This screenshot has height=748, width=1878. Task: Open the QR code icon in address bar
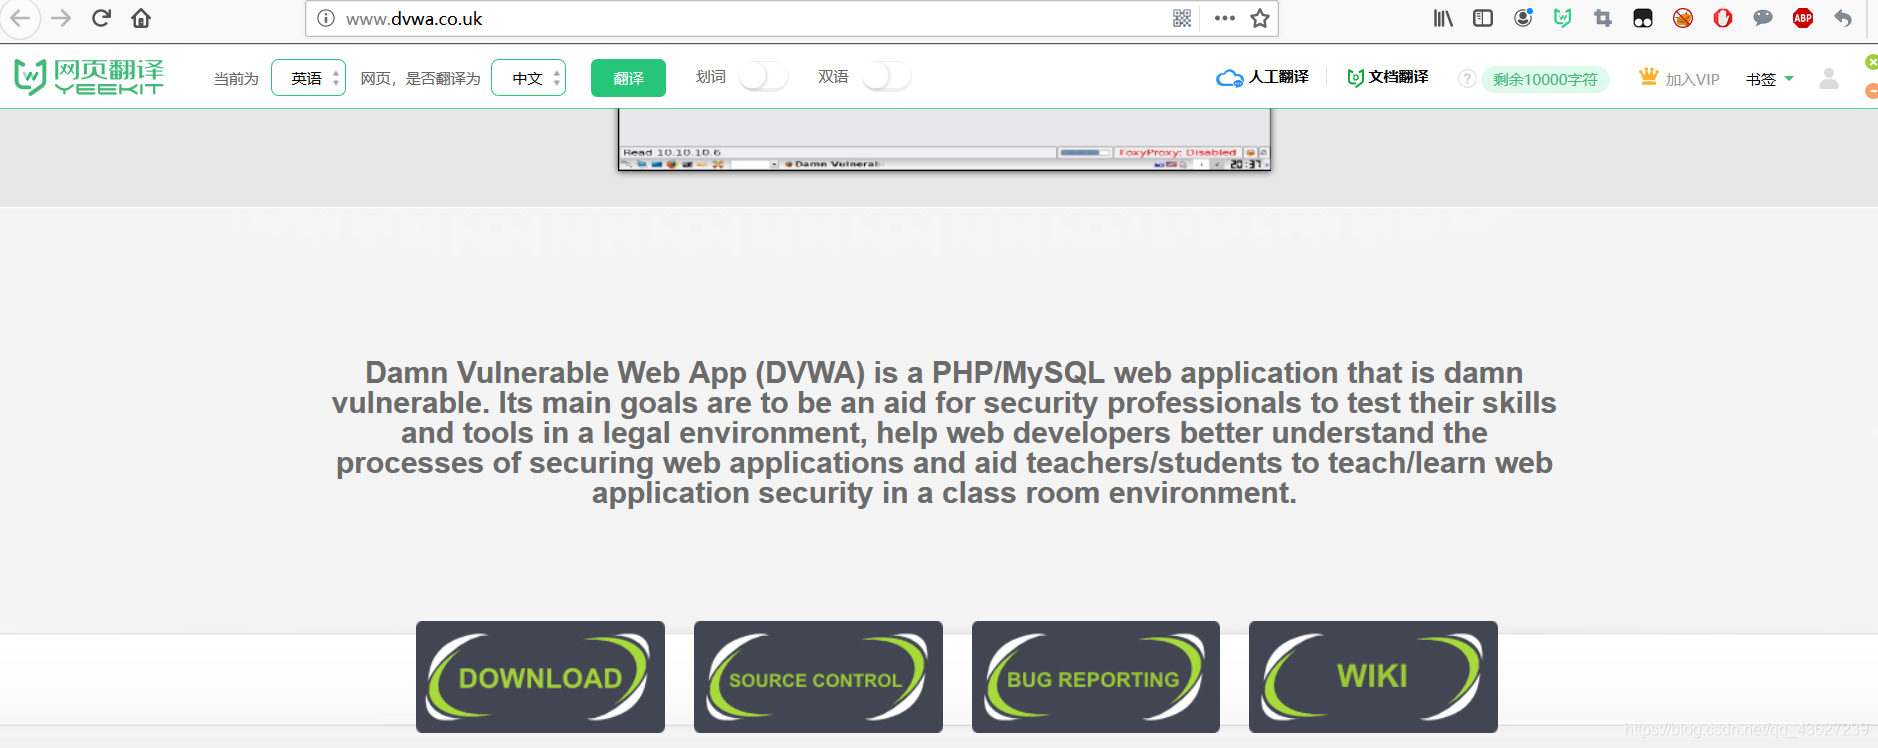click(x=1182, y=18)
